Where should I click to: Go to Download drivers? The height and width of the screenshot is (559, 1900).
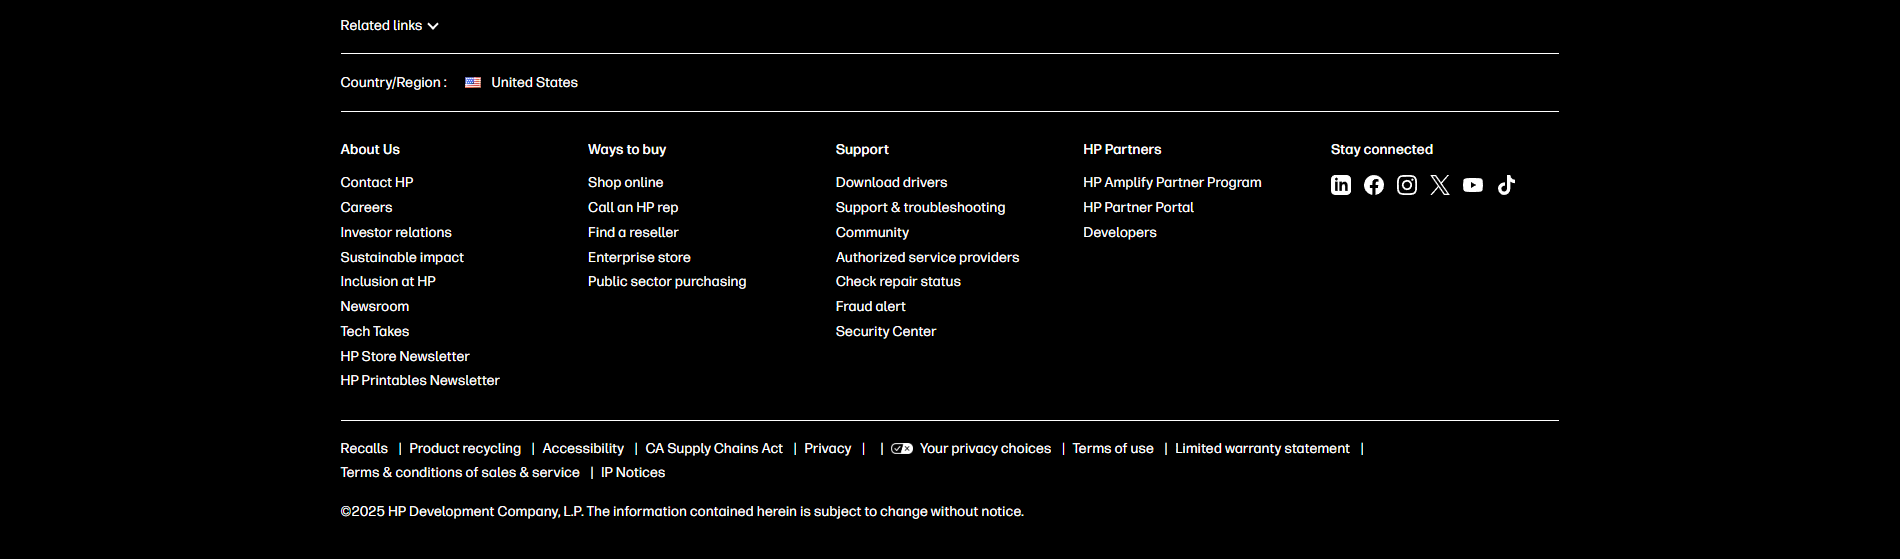point(891,183)
